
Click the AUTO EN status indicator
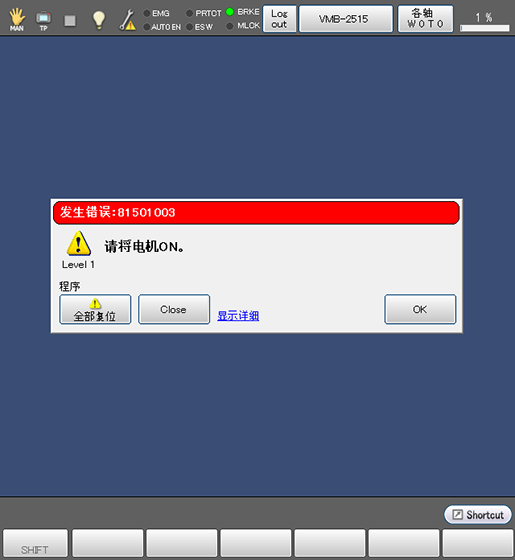[x=162, y=27]
